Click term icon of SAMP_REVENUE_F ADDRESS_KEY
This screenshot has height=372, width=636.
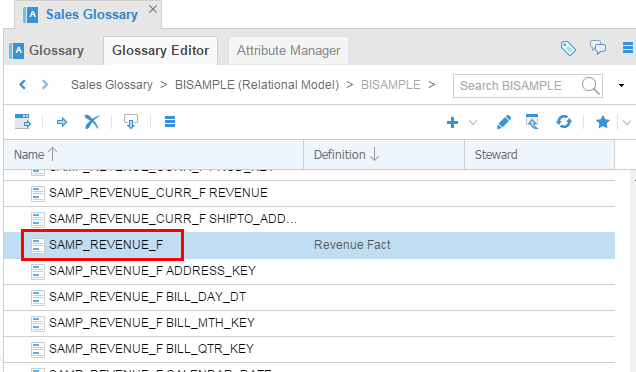coord(38,271)
